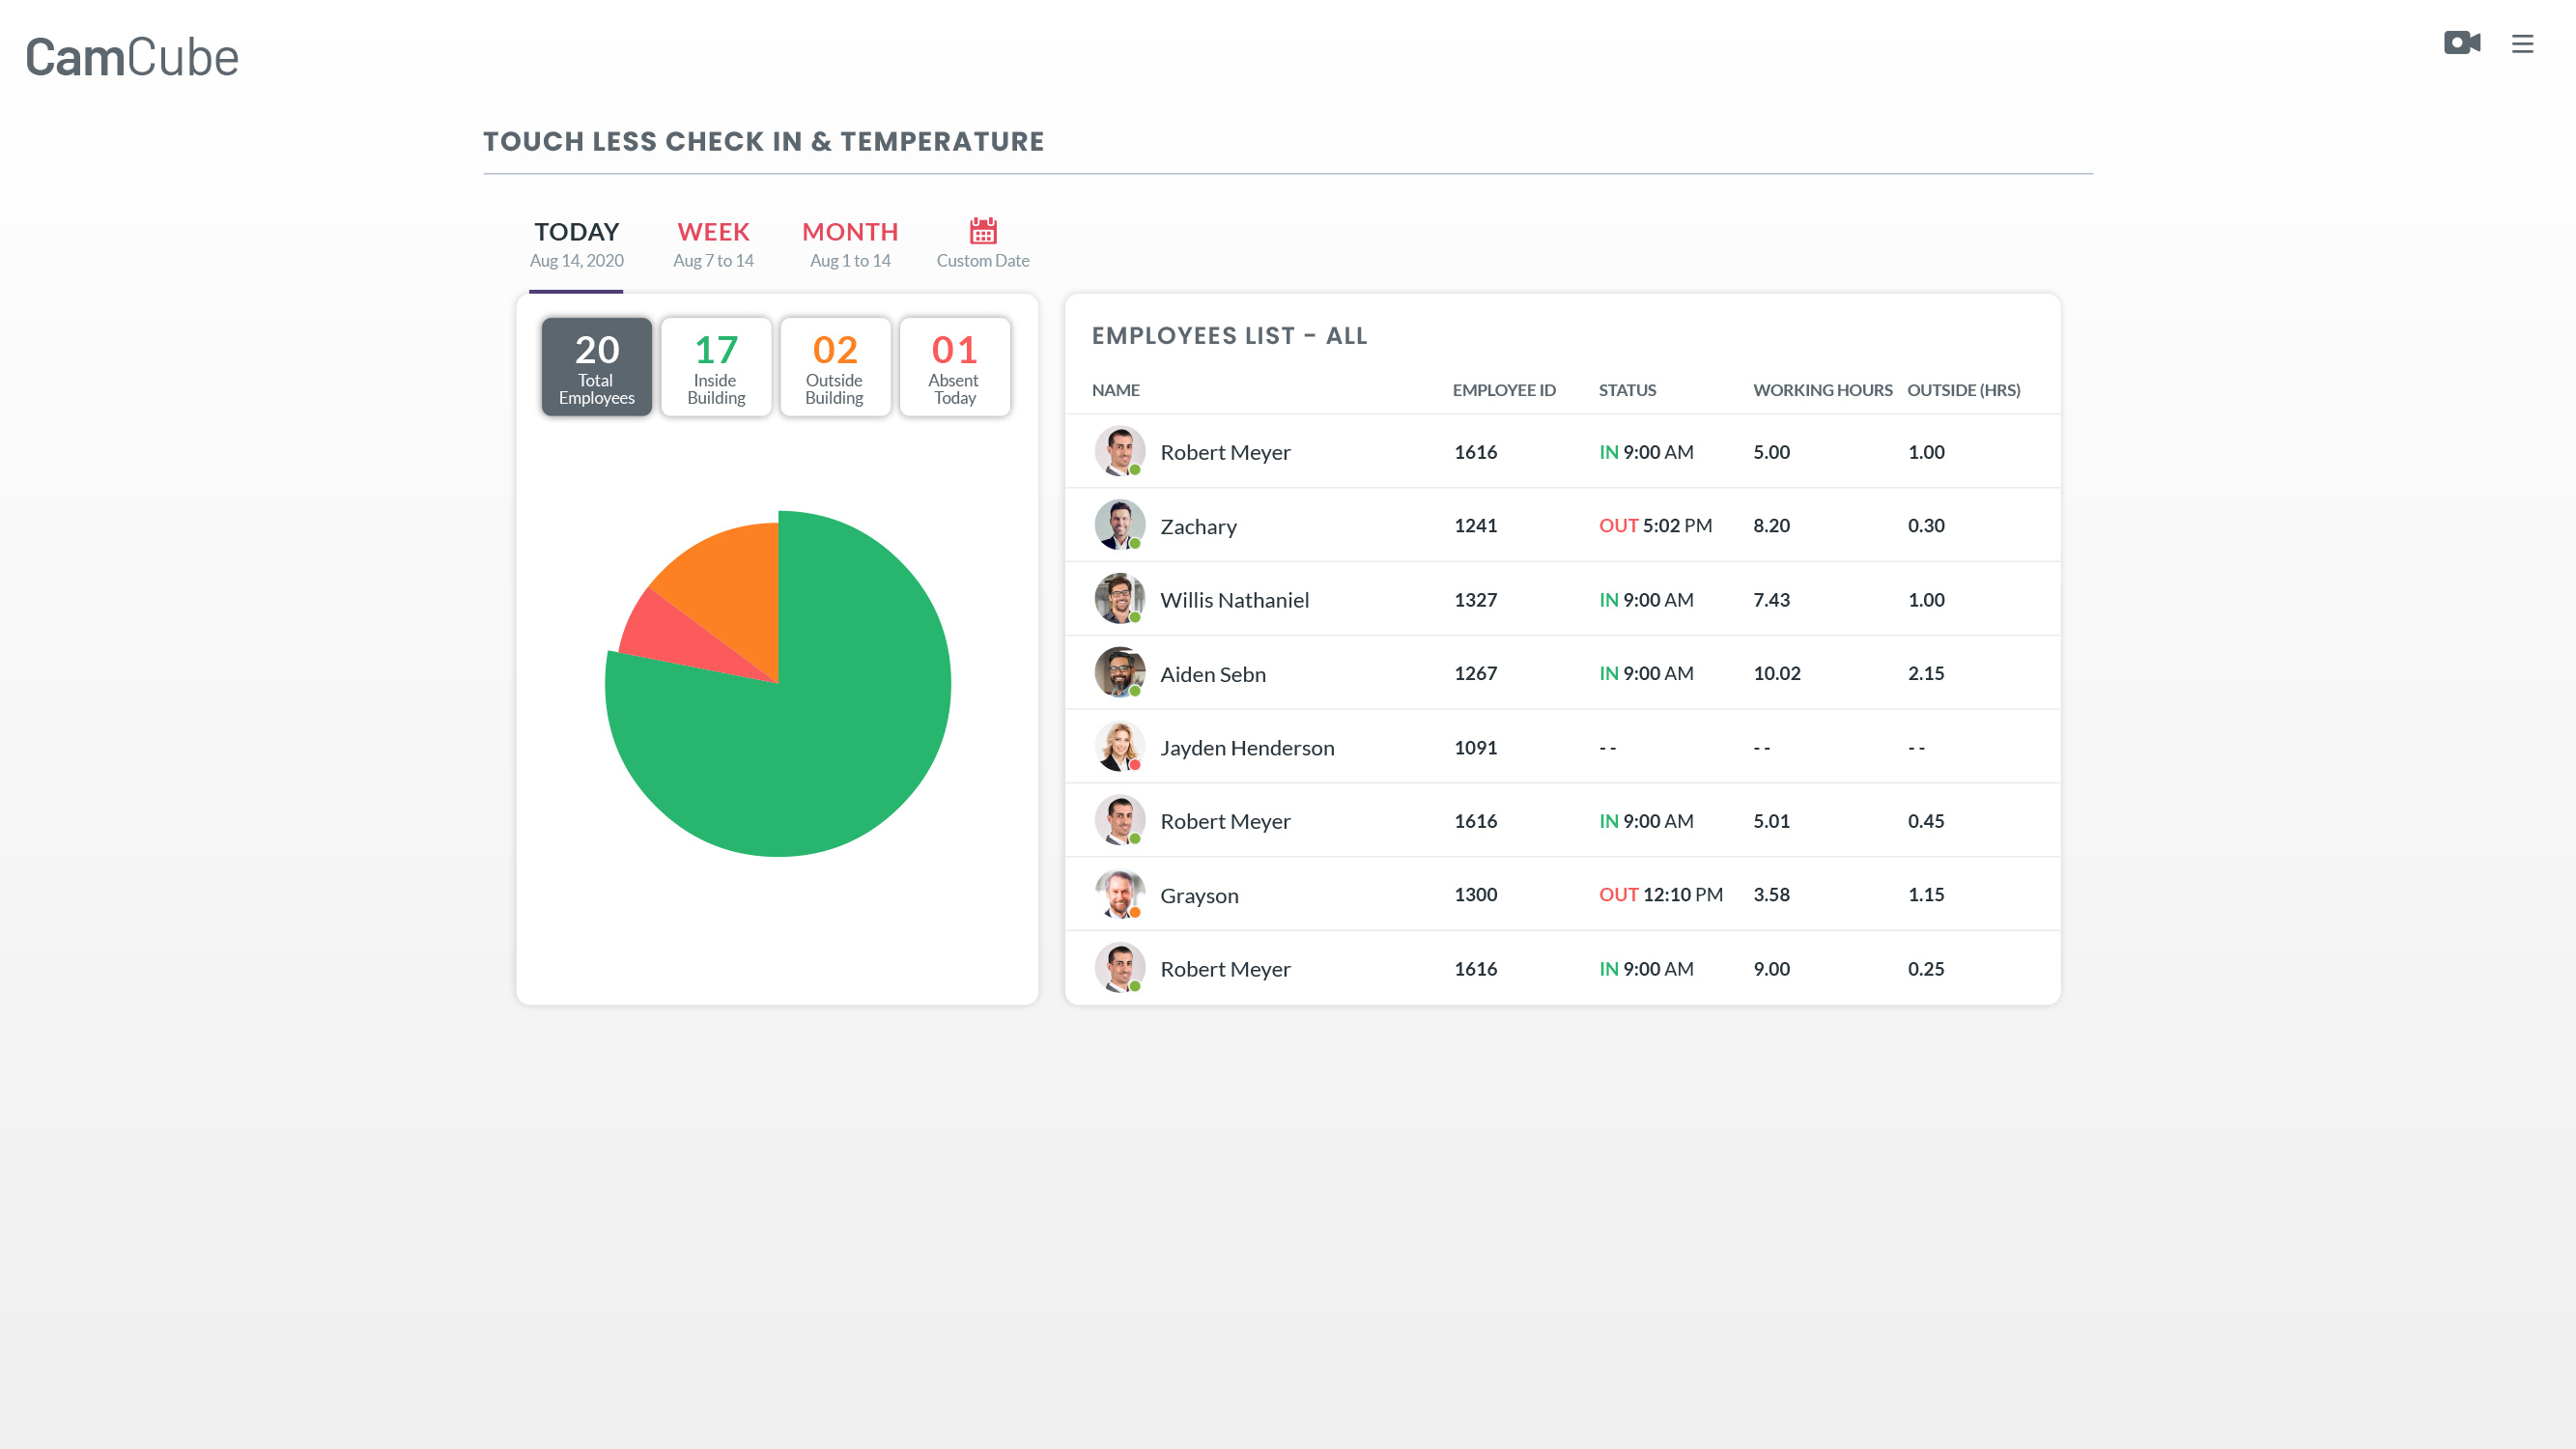Click the CamCube logo
This screenshot has width=2576, height=1449.
point(132,58)
